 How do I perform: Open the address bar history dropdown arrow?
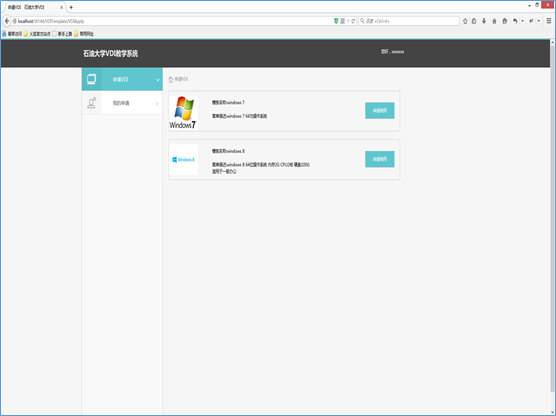348,21
